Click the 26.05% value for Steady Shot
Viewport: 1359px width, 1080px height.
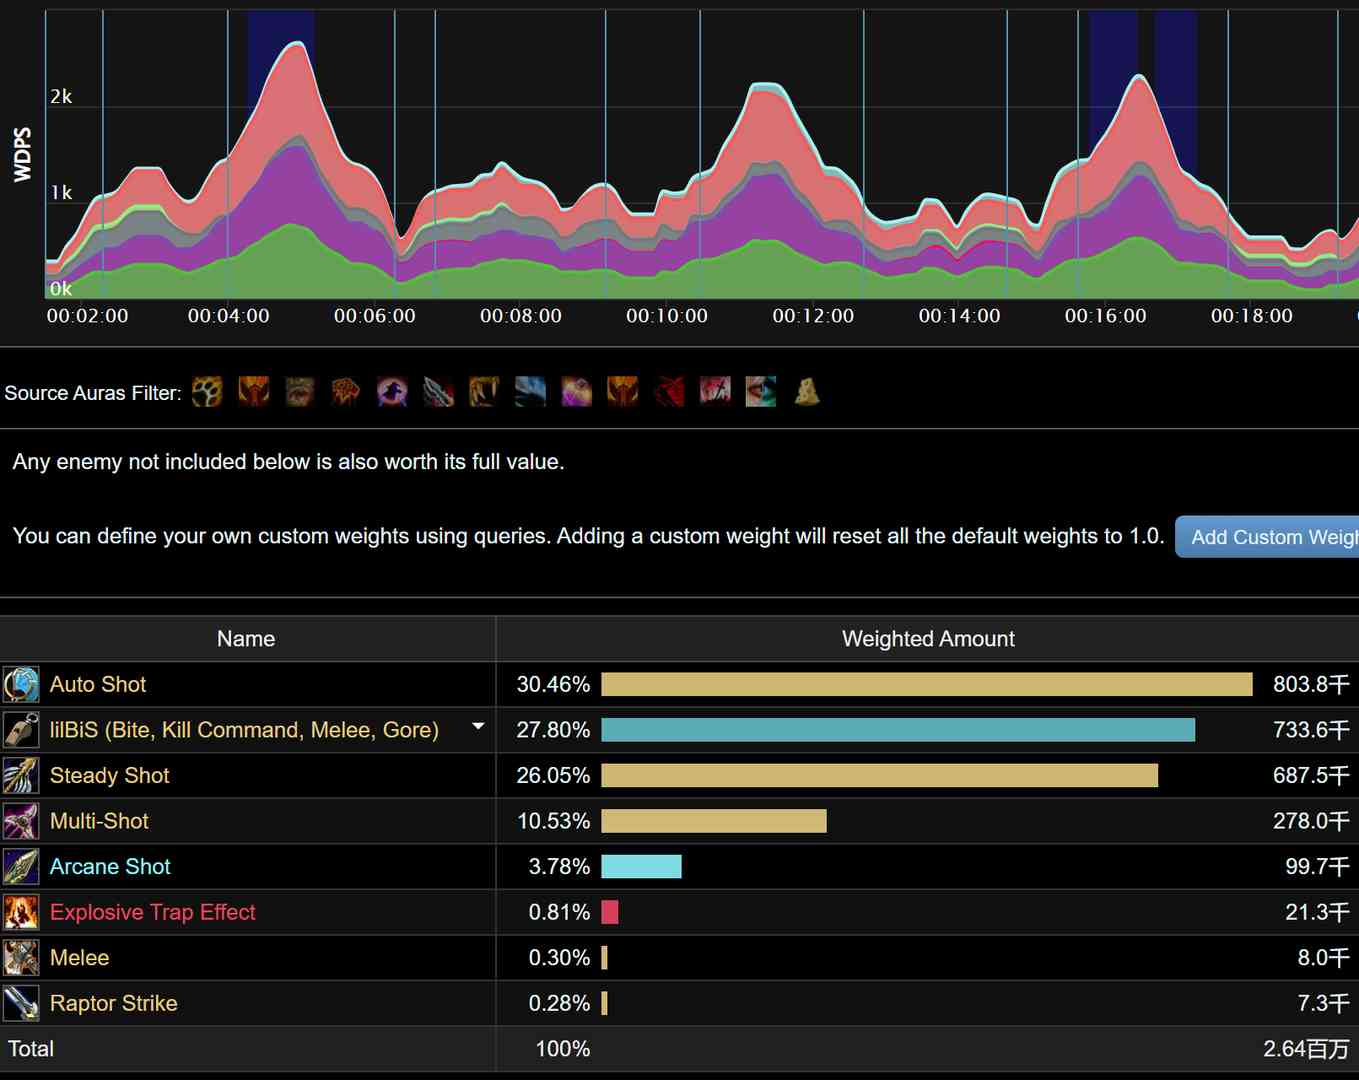point(553,775)
